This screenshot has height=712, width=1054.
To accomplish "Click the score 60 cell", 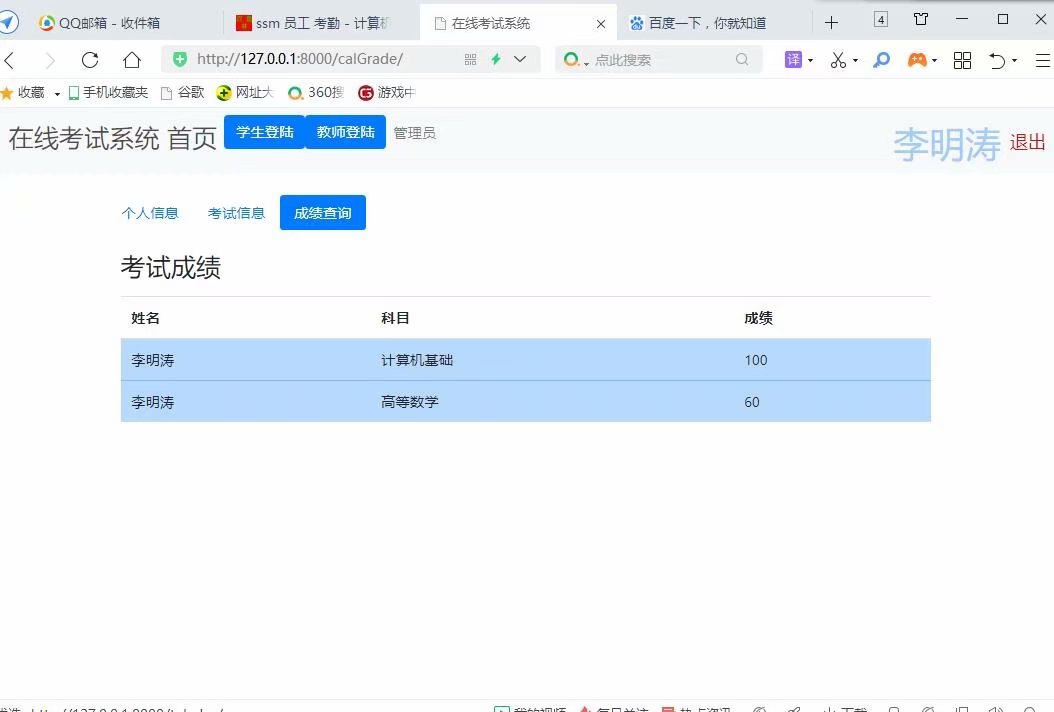I will point(752,402).
